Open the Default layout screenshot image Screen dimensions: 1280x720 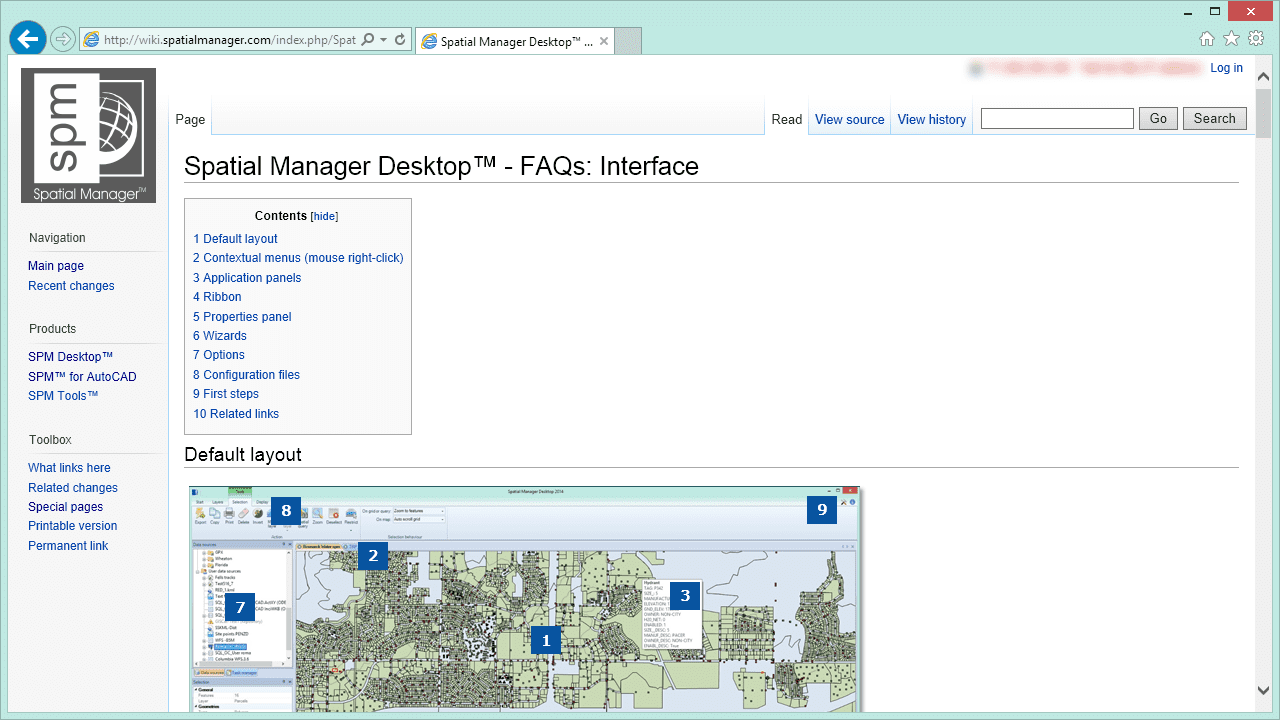(525, 599)
